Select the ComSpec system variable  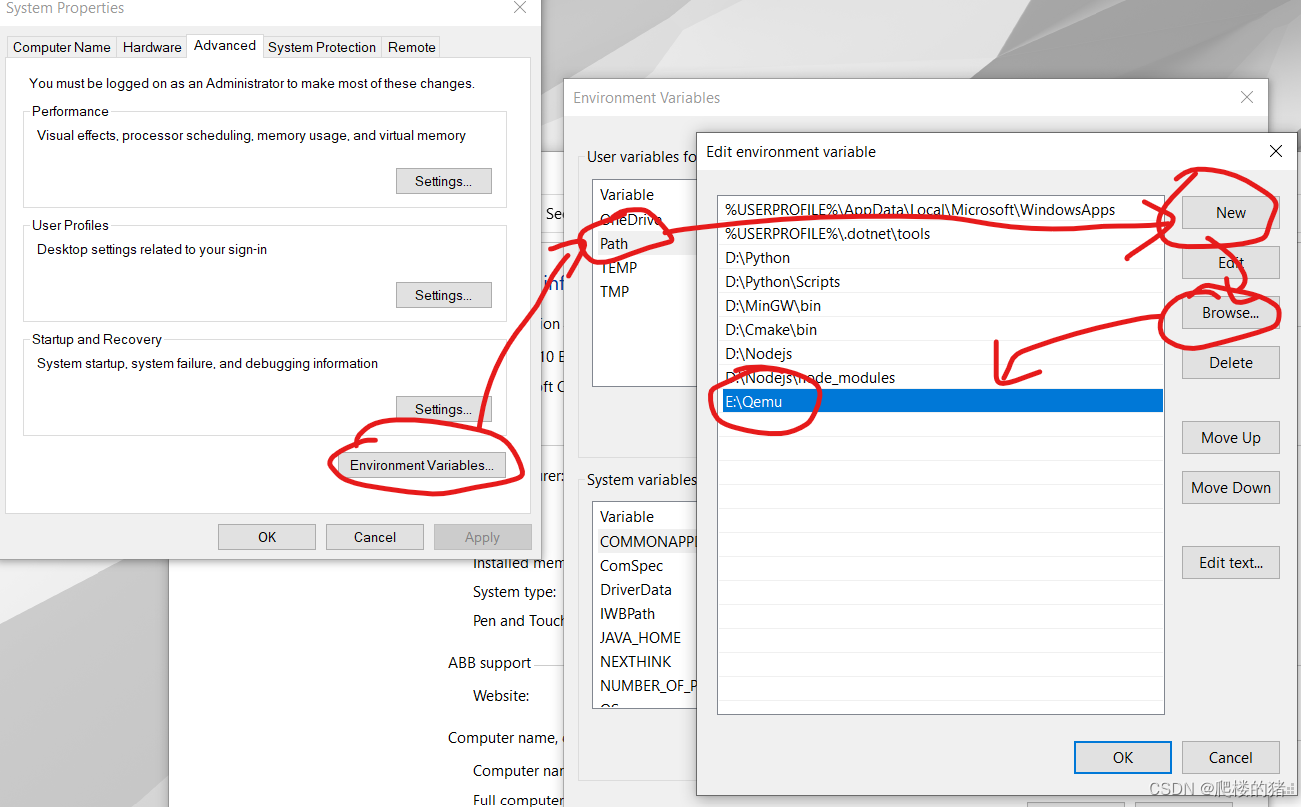tap(646, 565)
